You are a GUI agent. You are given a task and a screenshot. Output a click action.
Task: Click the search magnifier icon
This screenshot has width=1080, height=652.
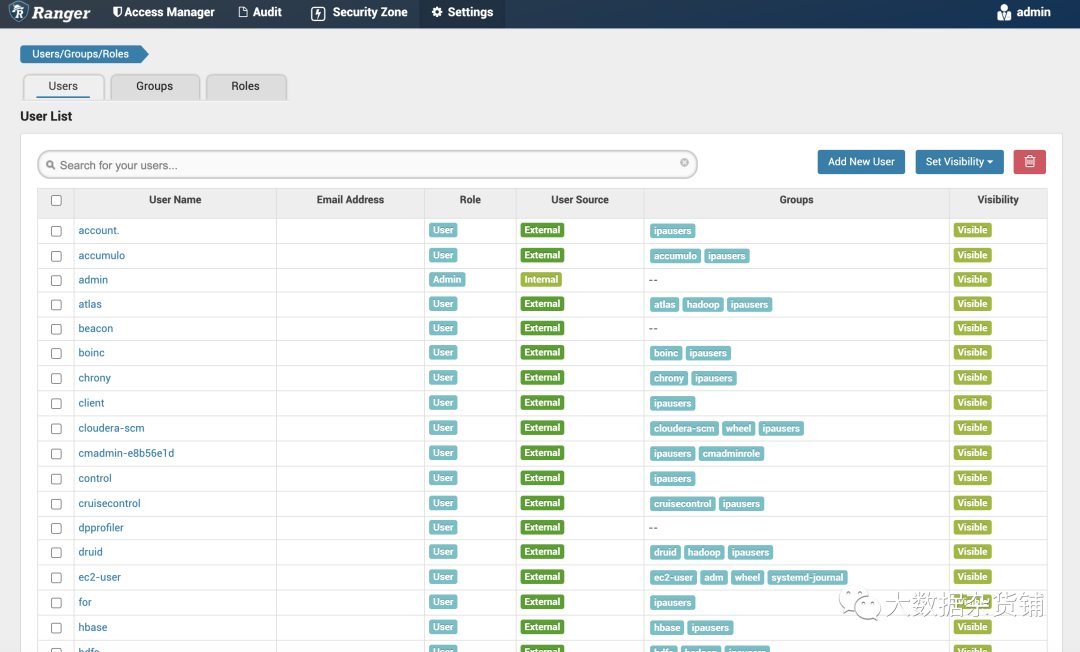point(50,165)
